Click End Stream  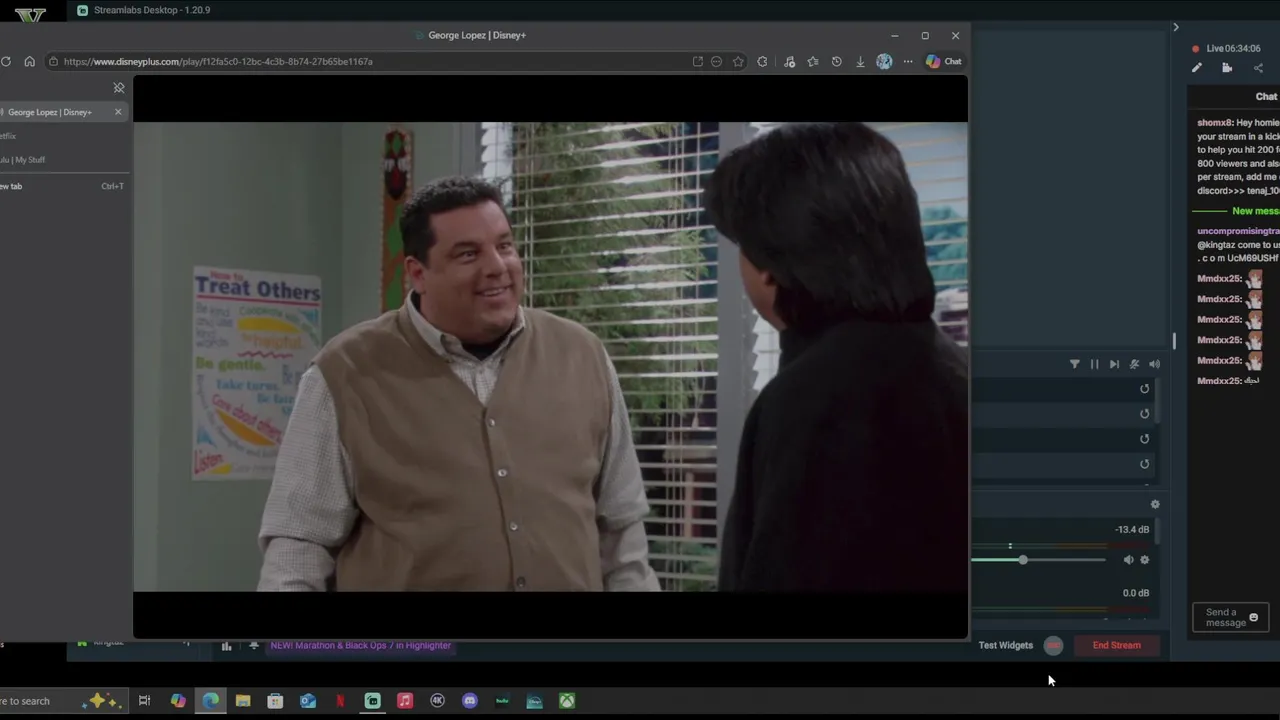point(1116,645)
